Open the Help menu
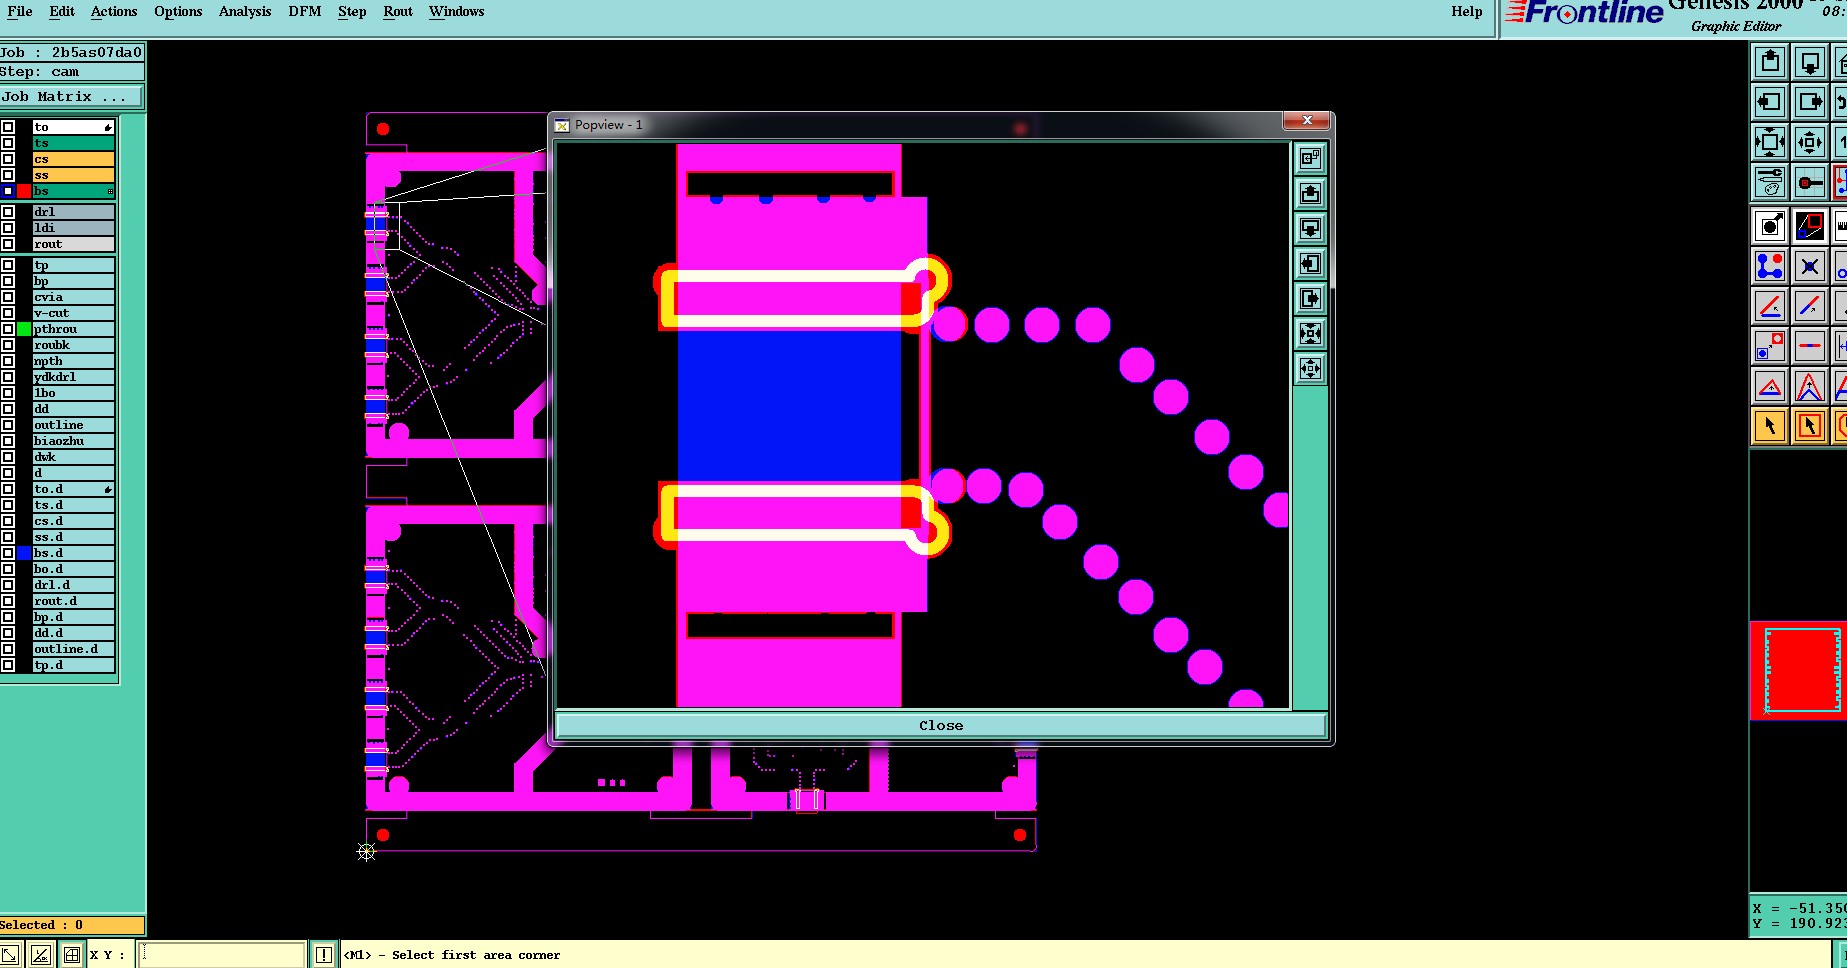Screen dimensions: 1847x968 coord(1467,12)
